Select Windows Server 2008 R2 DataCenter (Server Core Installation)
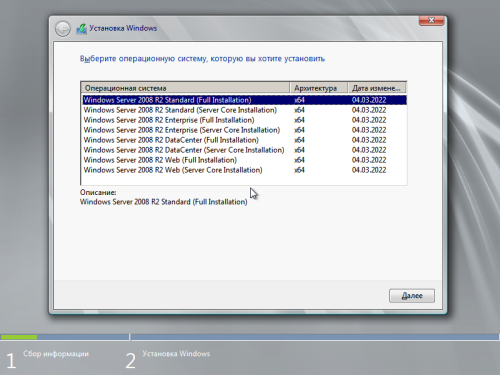This screenshot has height=375, width=500. 244,150
